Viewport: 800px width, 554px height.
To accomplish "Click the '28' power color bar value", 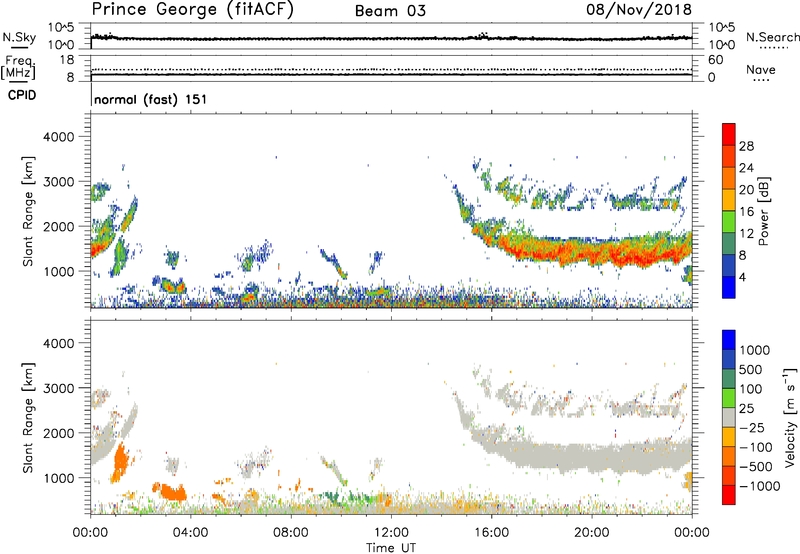I will (746, 146).
